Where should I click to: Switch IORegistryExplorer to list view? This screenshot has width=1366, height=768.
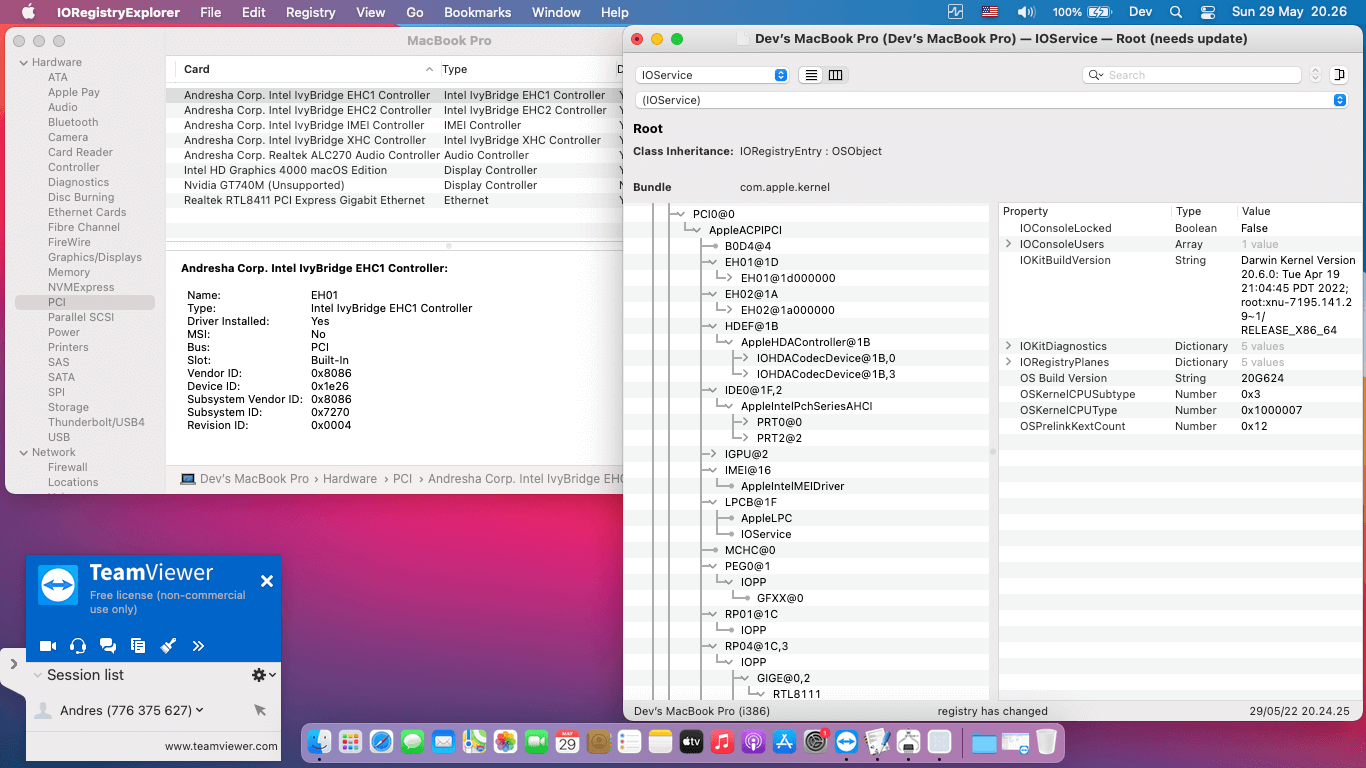(811, 75)
